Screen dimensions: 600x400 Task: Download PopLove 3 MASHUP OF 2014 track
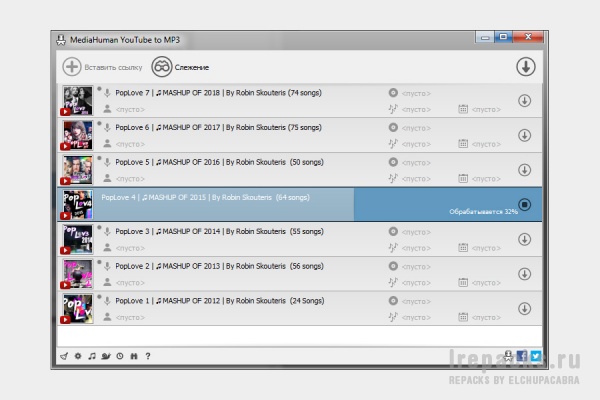point(525,239)
